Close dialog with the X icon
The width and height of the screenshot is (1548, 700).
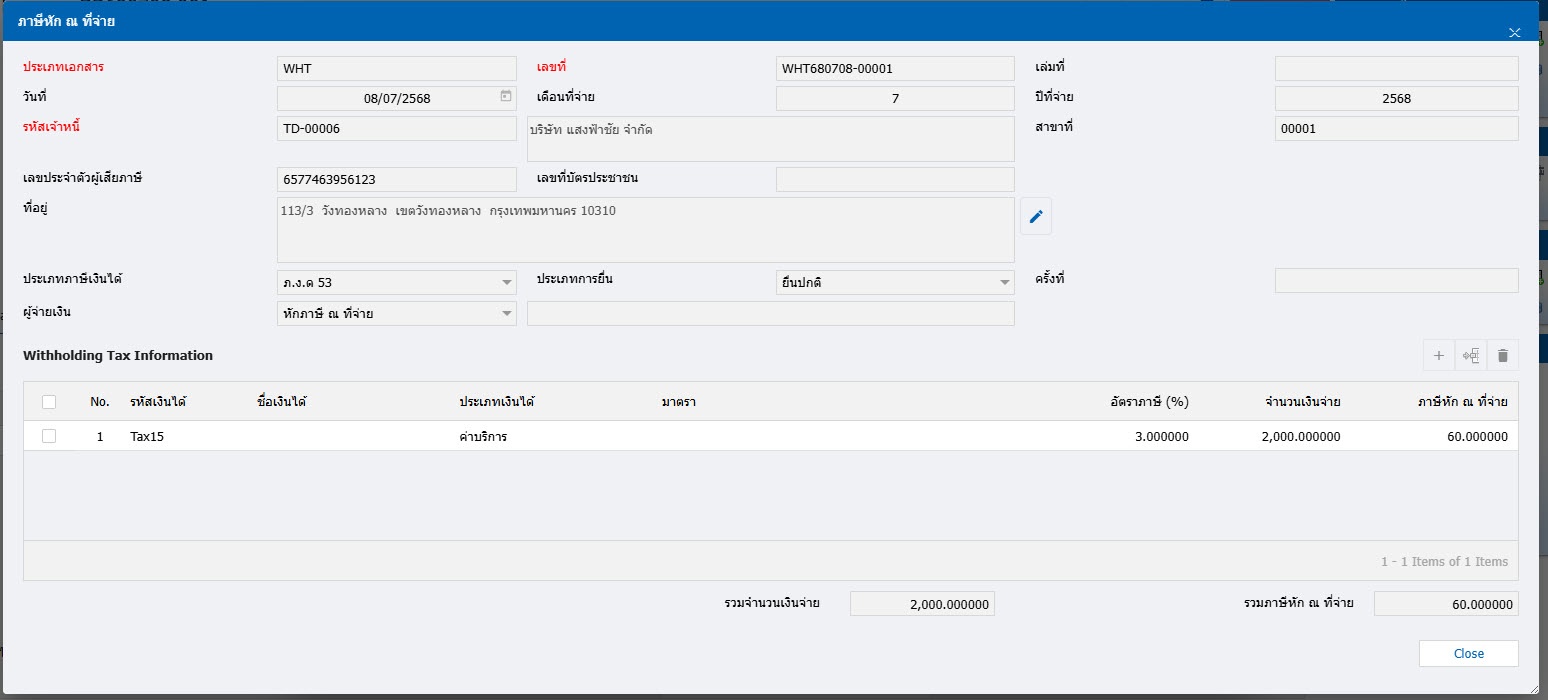coord(1514,33)
